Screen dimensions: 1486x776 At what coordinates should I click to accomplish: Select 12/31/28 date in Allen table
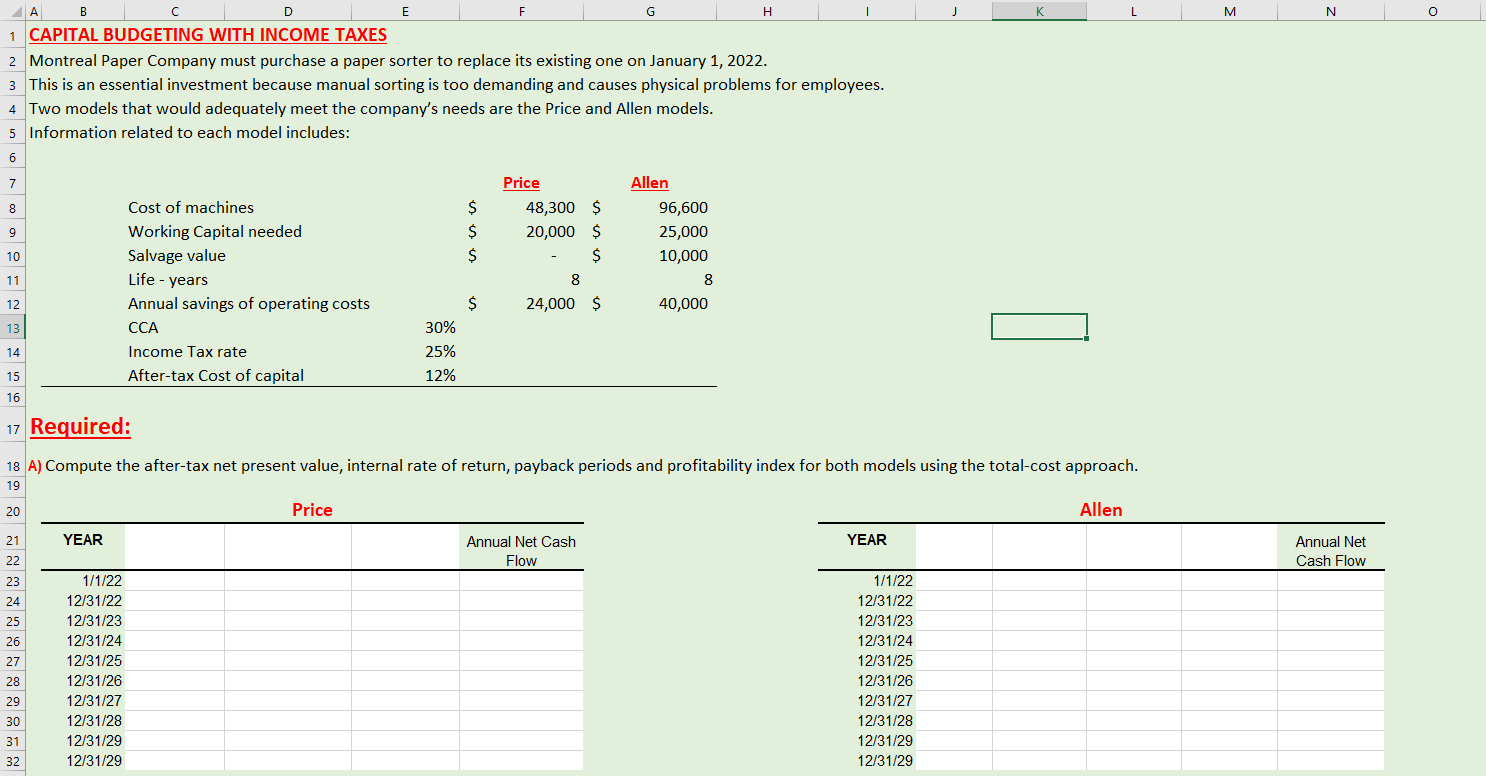click(885, 721)
